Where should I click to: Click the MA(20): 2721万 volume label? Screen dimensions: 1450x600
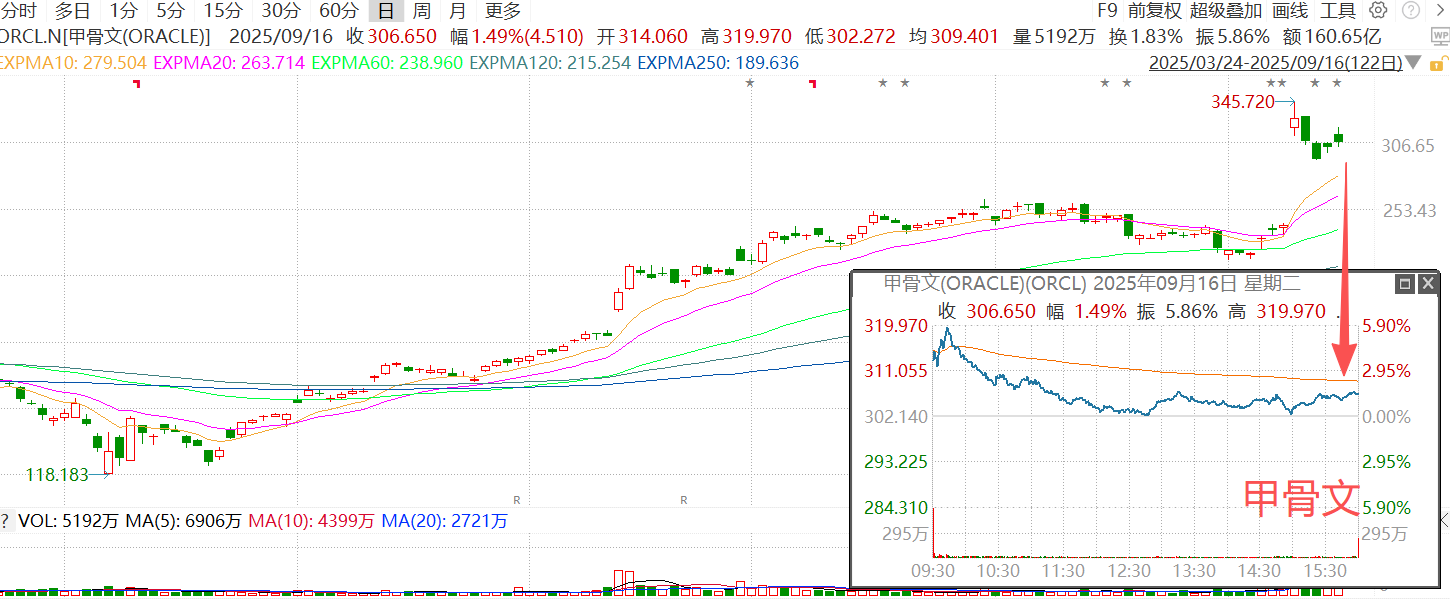(x=445, y=521)
